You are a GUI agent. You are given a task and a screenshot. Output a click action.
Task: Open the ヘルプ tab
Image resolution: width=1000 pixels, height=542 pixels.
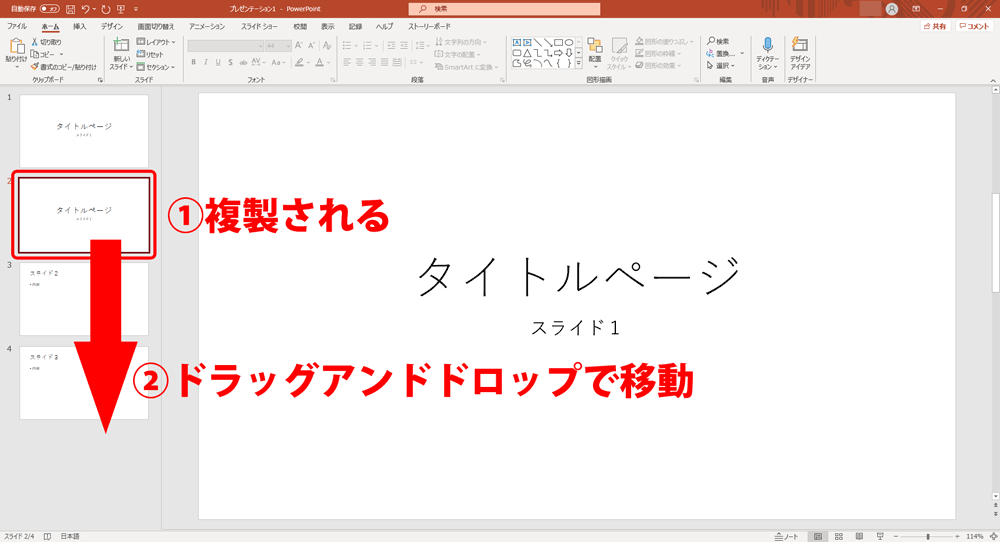click(384, 27)
